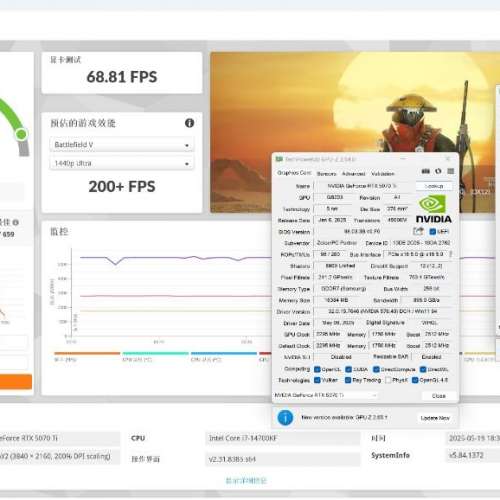The image size is (500, 500).
Task: Open the Battlefield V game dropdown
Action: [x=122, y=145]
